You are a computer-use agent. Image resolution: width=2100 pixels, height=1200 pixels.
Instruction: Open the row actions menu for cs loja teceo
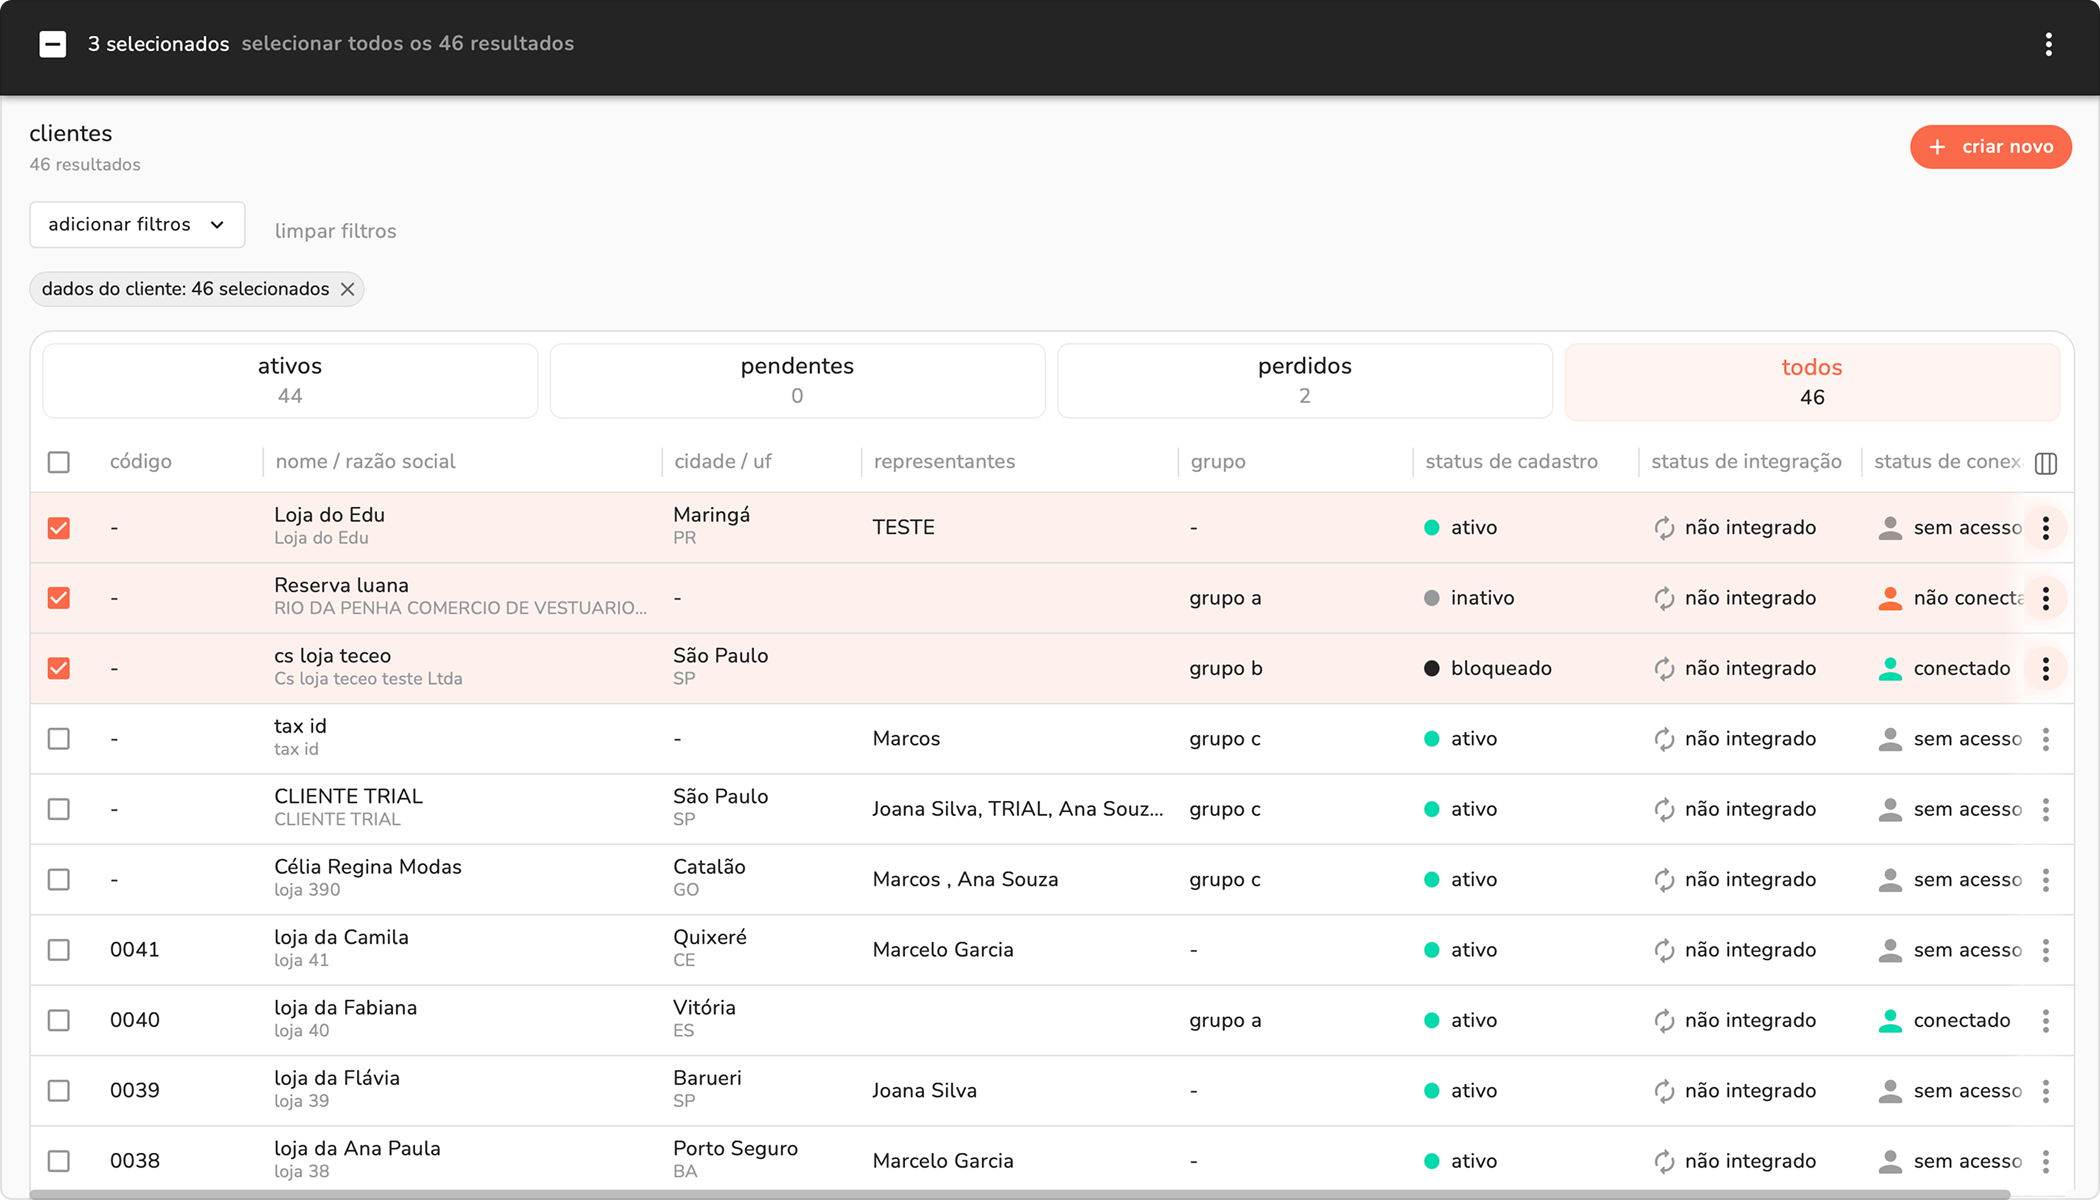click(x=2046, y=669)
